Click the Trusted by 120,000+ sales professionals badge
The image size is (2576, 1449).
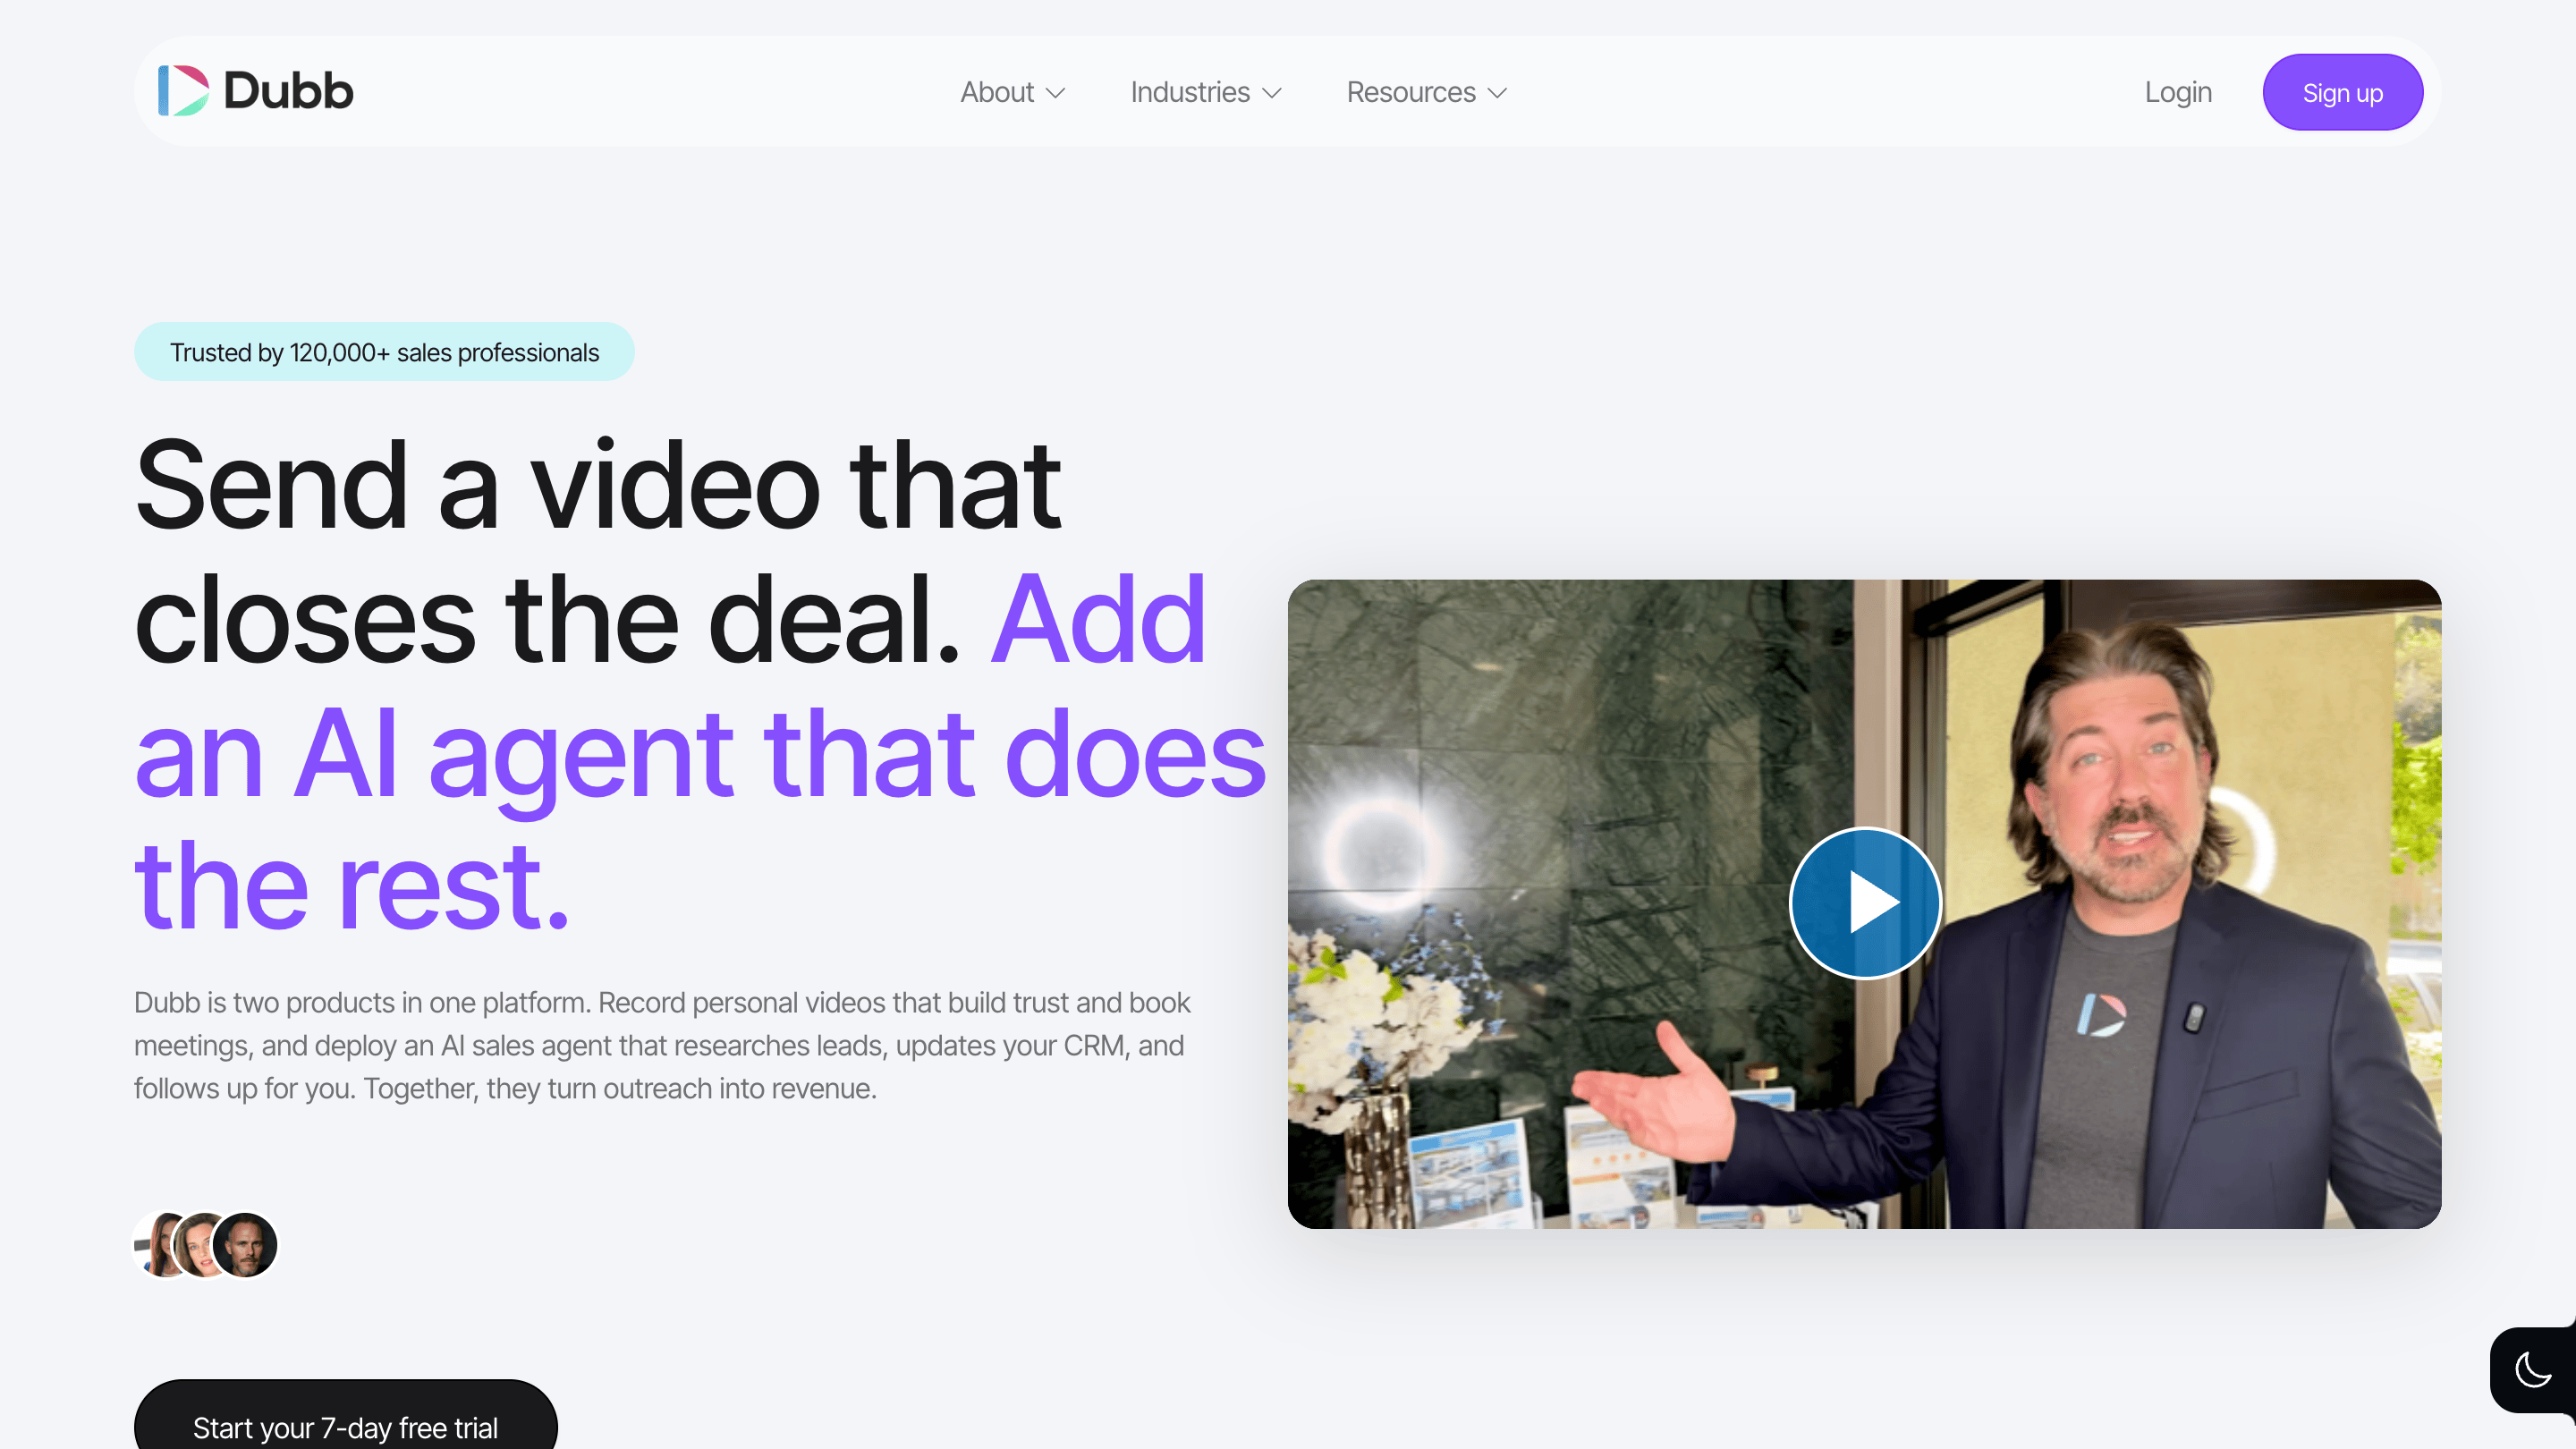[x=384, y=352]
